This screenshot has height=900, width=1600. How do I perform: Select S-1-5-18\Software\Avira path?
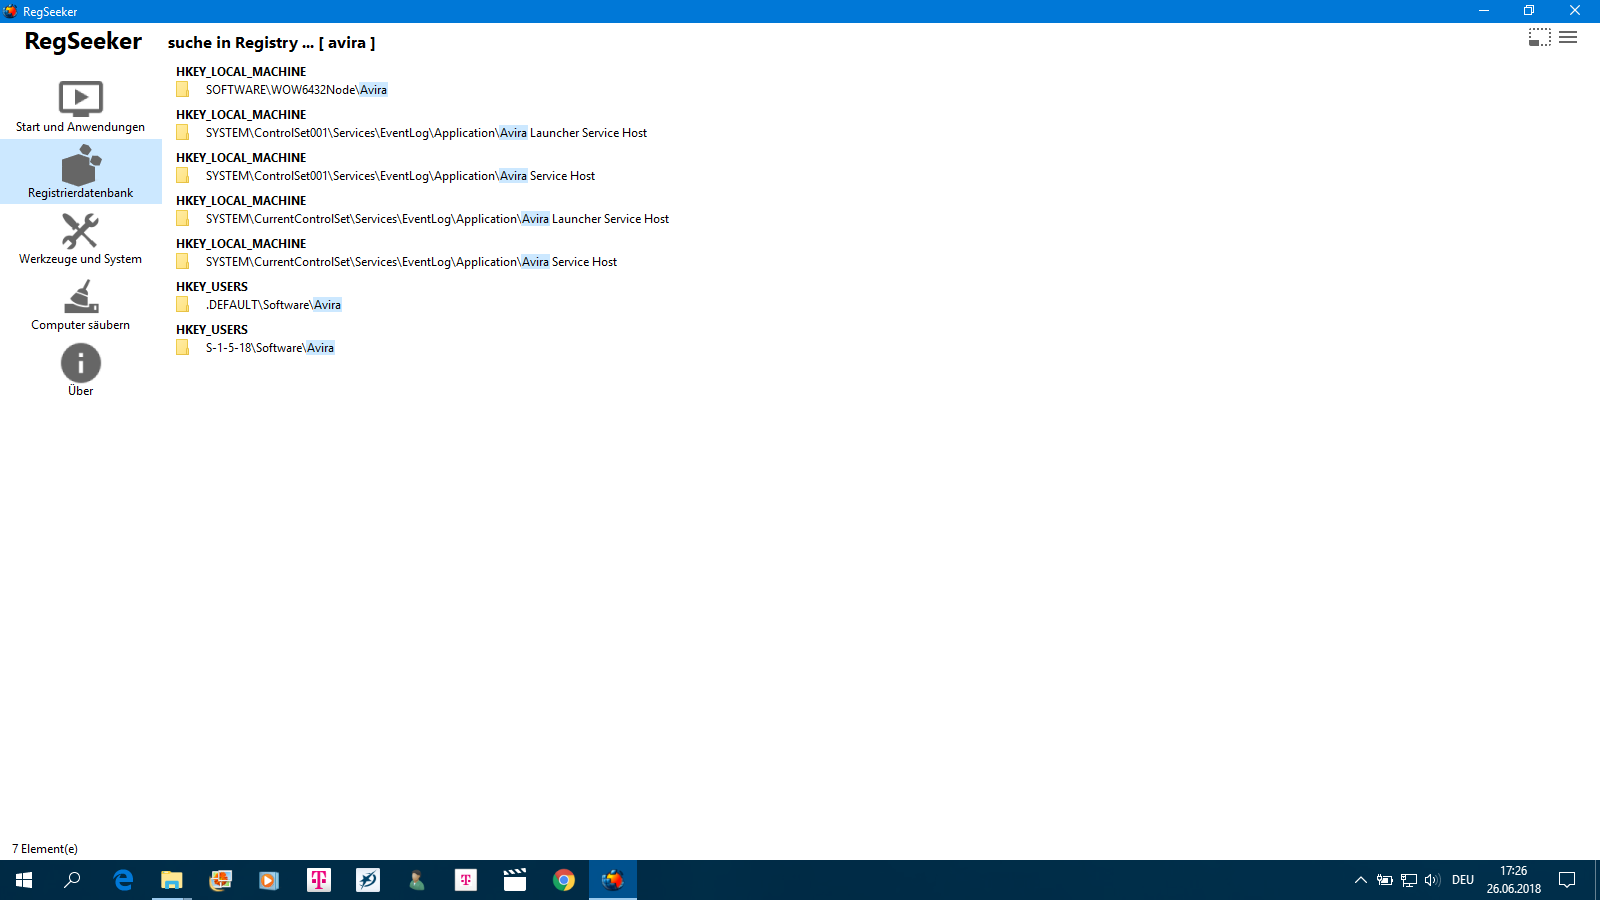270,348
